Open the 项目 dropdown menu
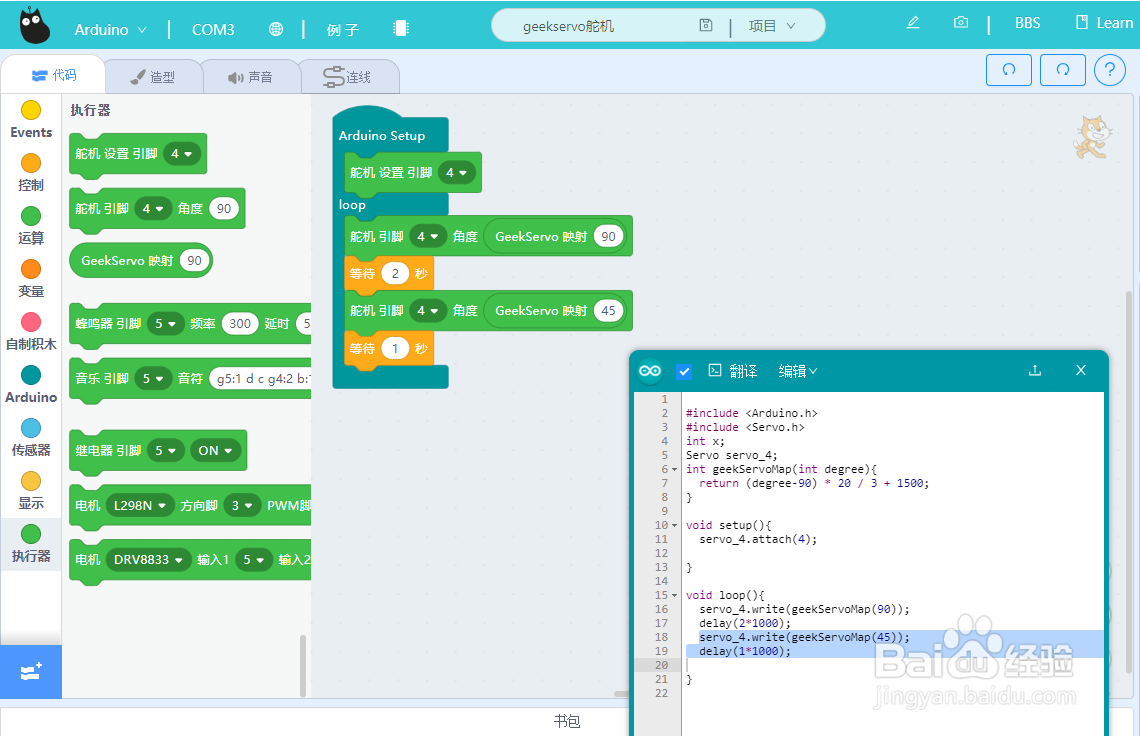The image size is (1140, 736). pos(771,26)
